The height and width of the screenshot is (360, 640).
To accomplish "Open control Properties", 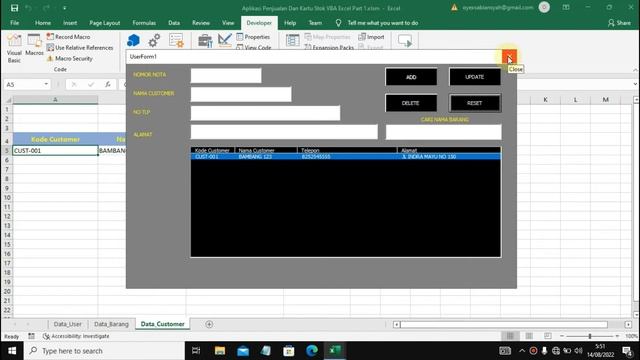I will [253, 37].
